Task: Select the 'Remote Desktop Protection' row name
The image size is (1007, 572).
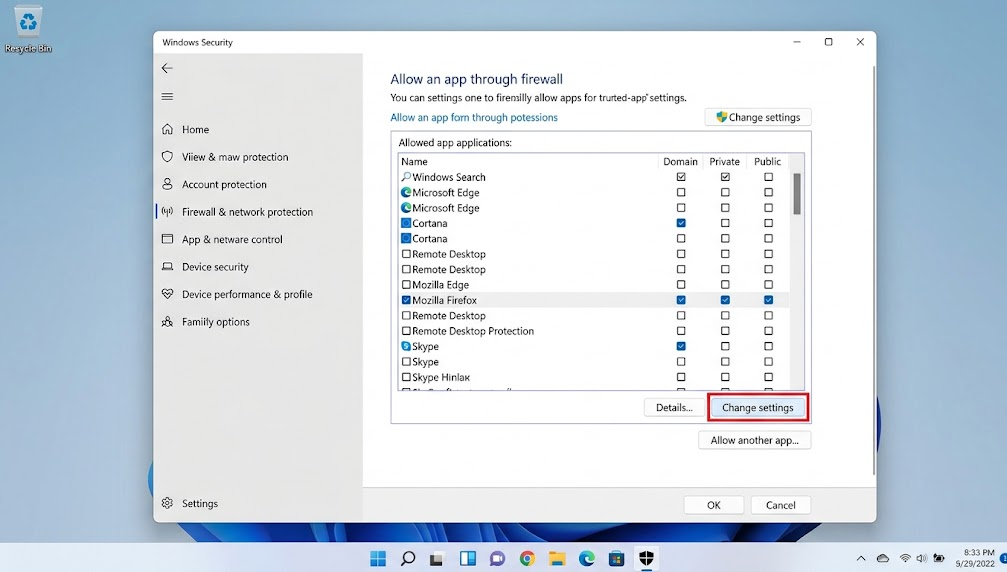Action: [x=473, y=331]
